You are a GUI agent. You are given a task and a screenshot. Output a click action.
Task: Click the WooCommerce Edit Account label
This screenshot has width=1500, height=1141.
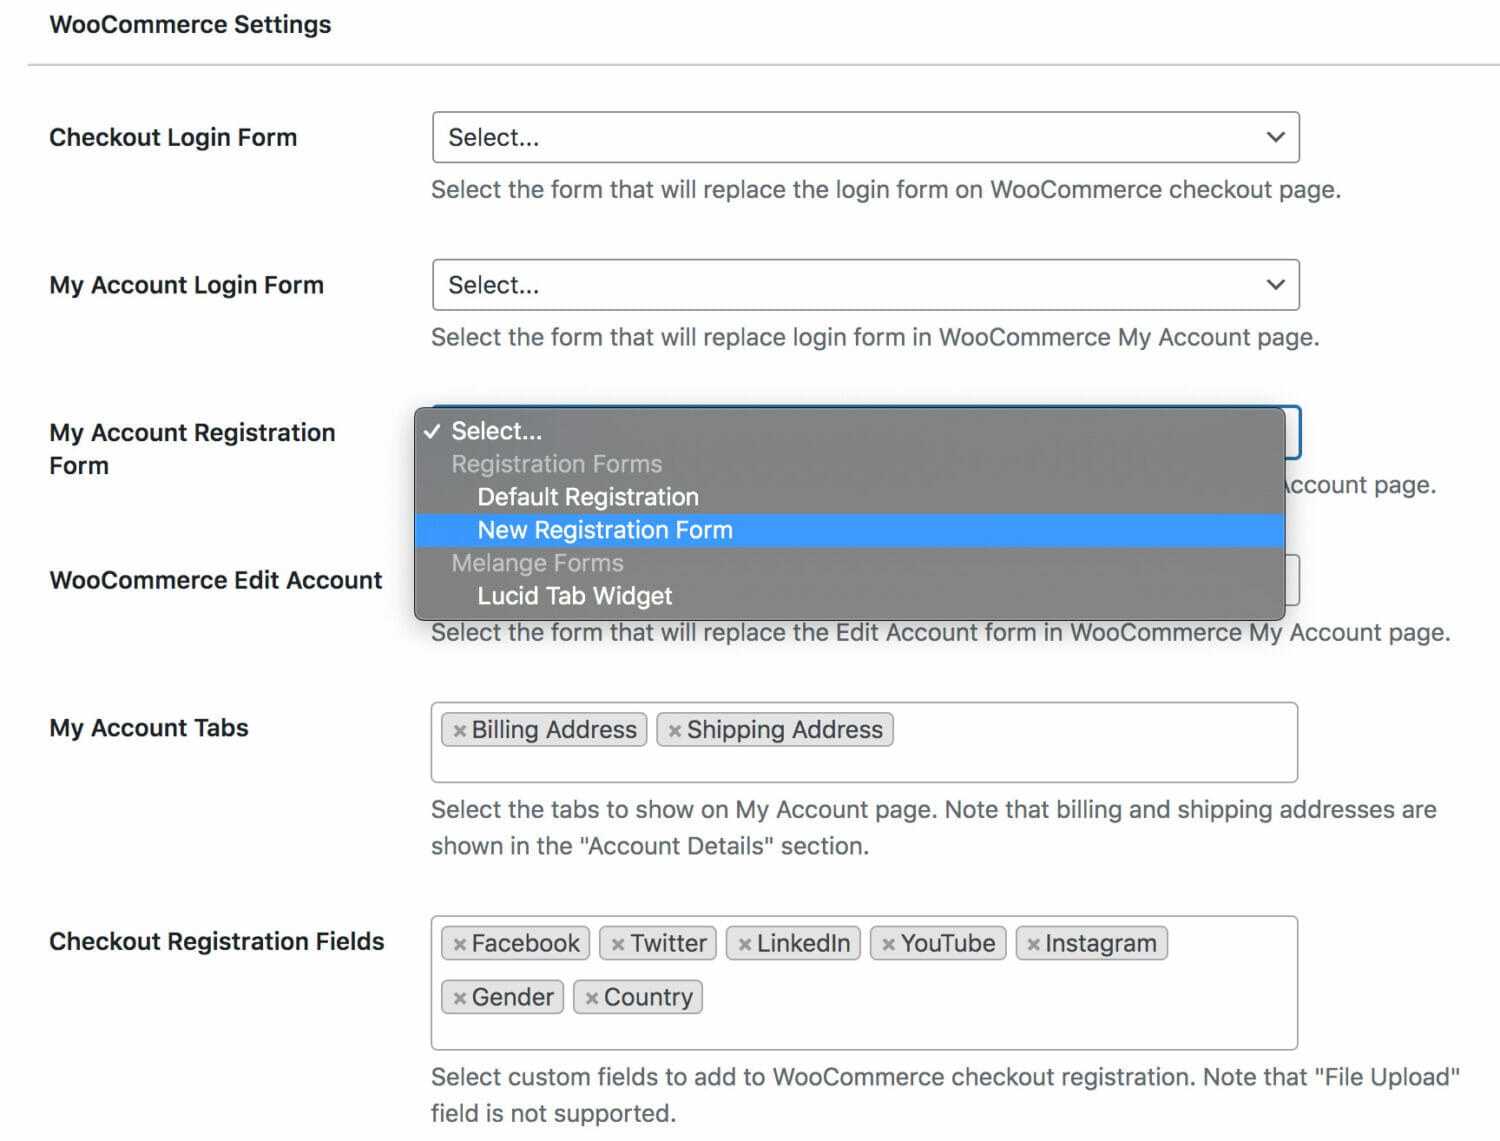coord(215,581)
